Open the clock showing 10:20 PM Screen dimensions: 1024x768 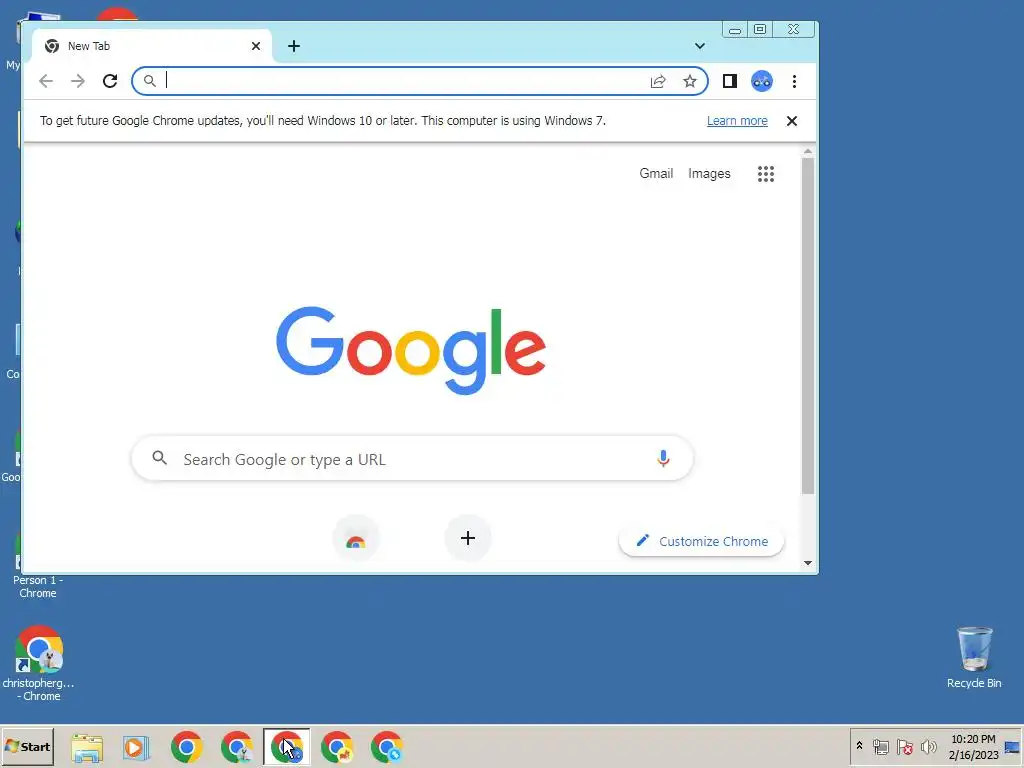click(x=973, y=746)
